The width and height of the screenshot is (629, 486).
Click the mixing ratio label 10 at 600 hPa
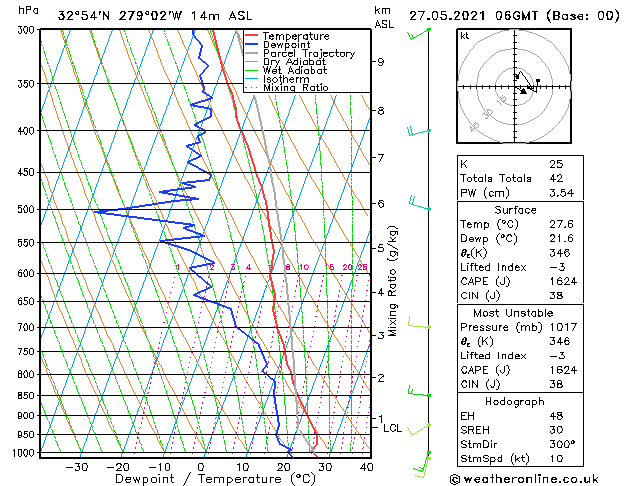(x=304, y=267)
